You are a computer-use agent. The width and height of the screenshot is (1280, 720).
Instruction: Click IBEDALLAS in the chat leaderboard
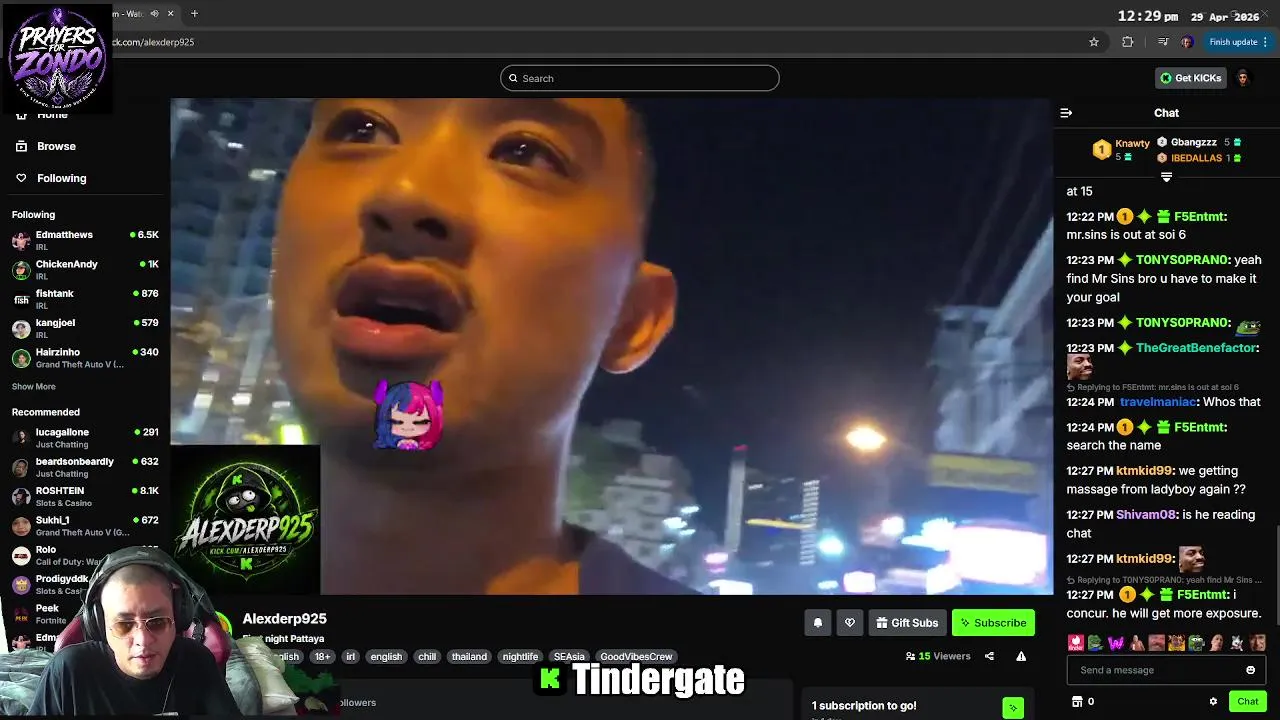tap(1196, 158)
